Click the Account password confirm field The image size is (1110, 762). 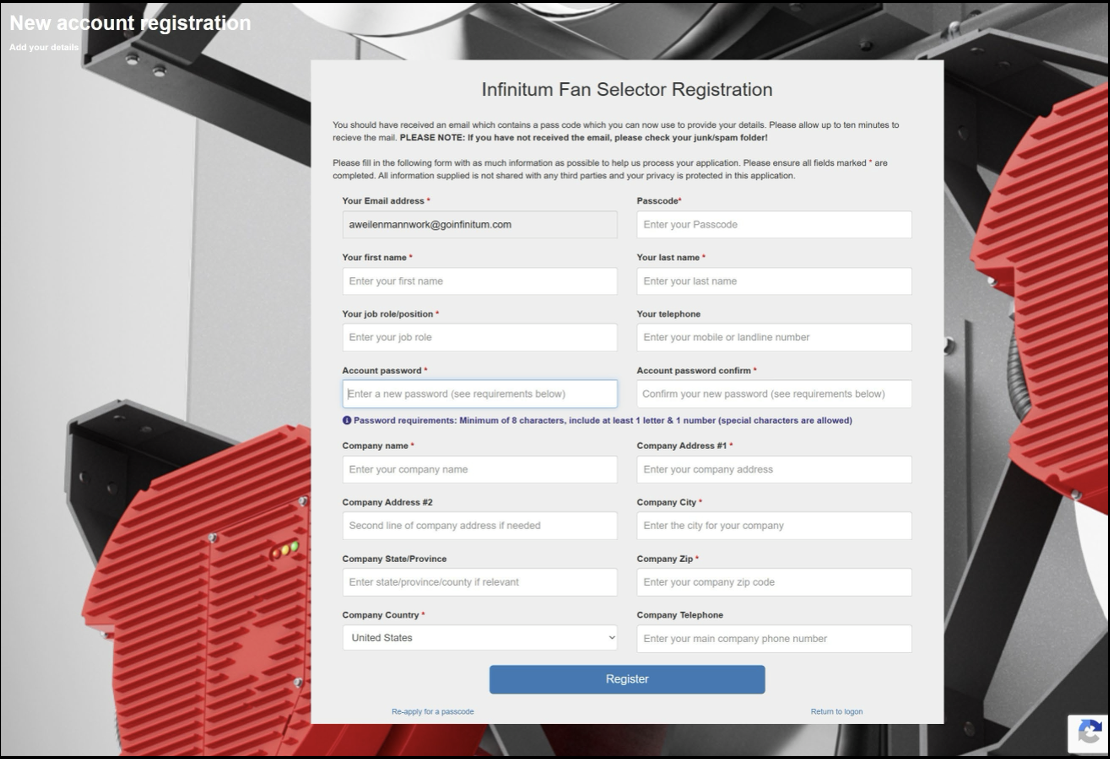774,394
